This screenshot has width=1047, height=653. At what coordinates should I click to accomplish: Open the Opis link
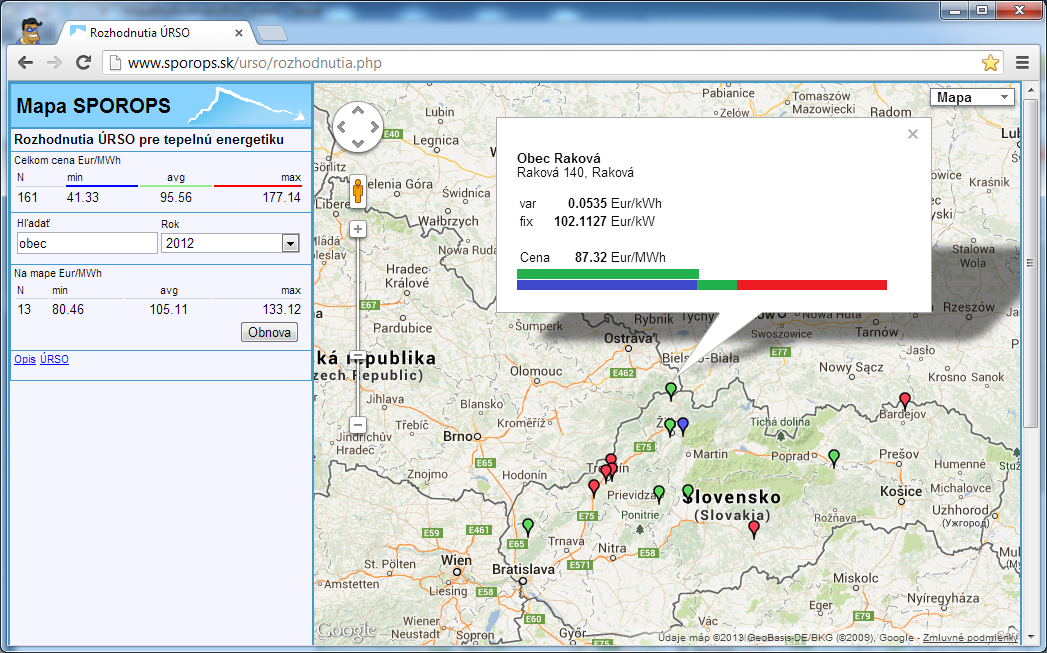pyautogui.click(x=25, y=359)
